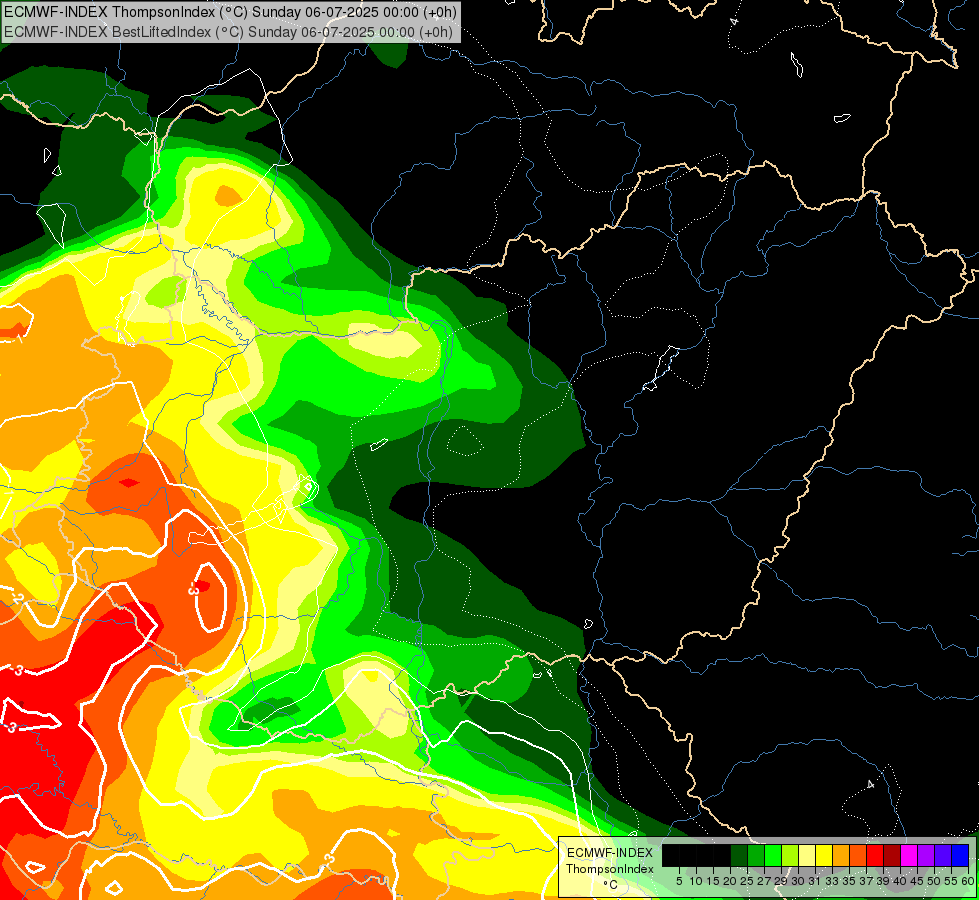This screenshot has height=900, width=979.
Task: Select the bright green 27-29 legend swatch
Action: 773,855
